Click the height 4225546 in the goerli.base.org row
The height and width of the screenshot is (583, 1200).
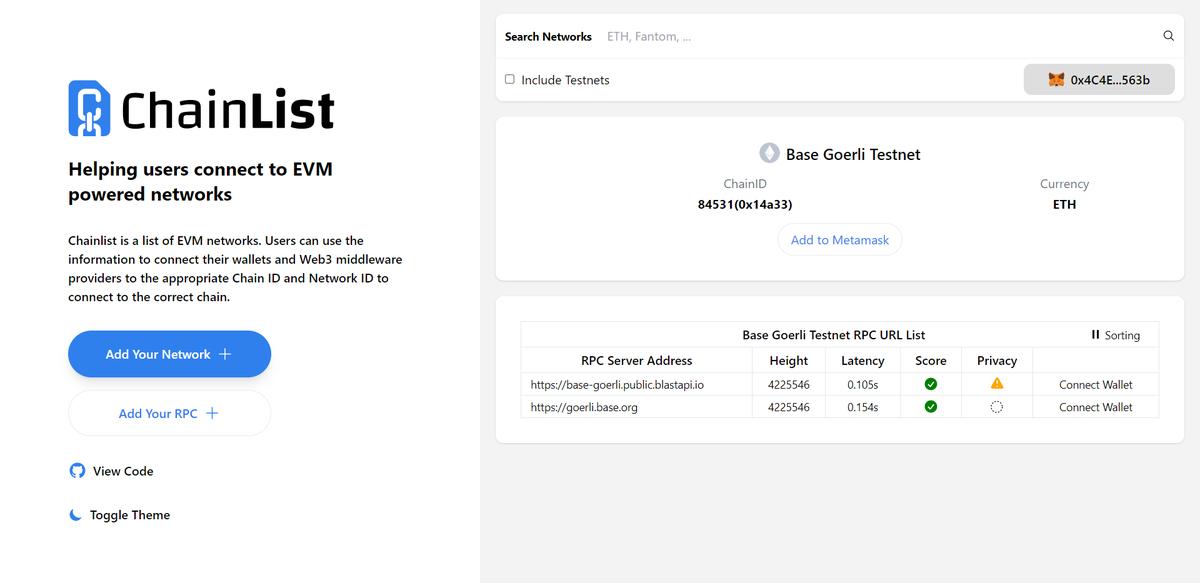789,407
